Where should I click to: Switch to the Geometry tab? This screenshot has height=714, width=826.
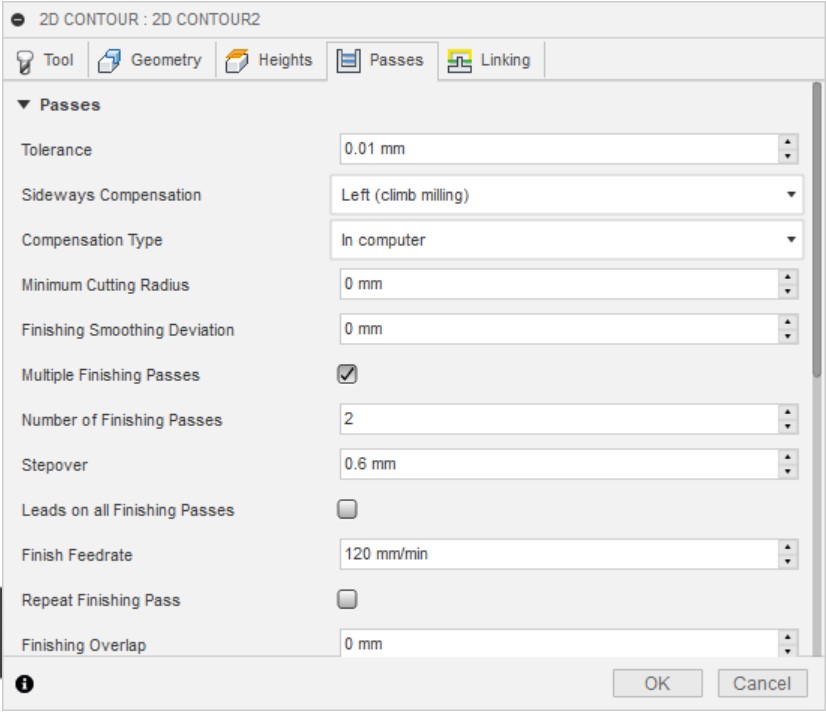coord(150,61)
